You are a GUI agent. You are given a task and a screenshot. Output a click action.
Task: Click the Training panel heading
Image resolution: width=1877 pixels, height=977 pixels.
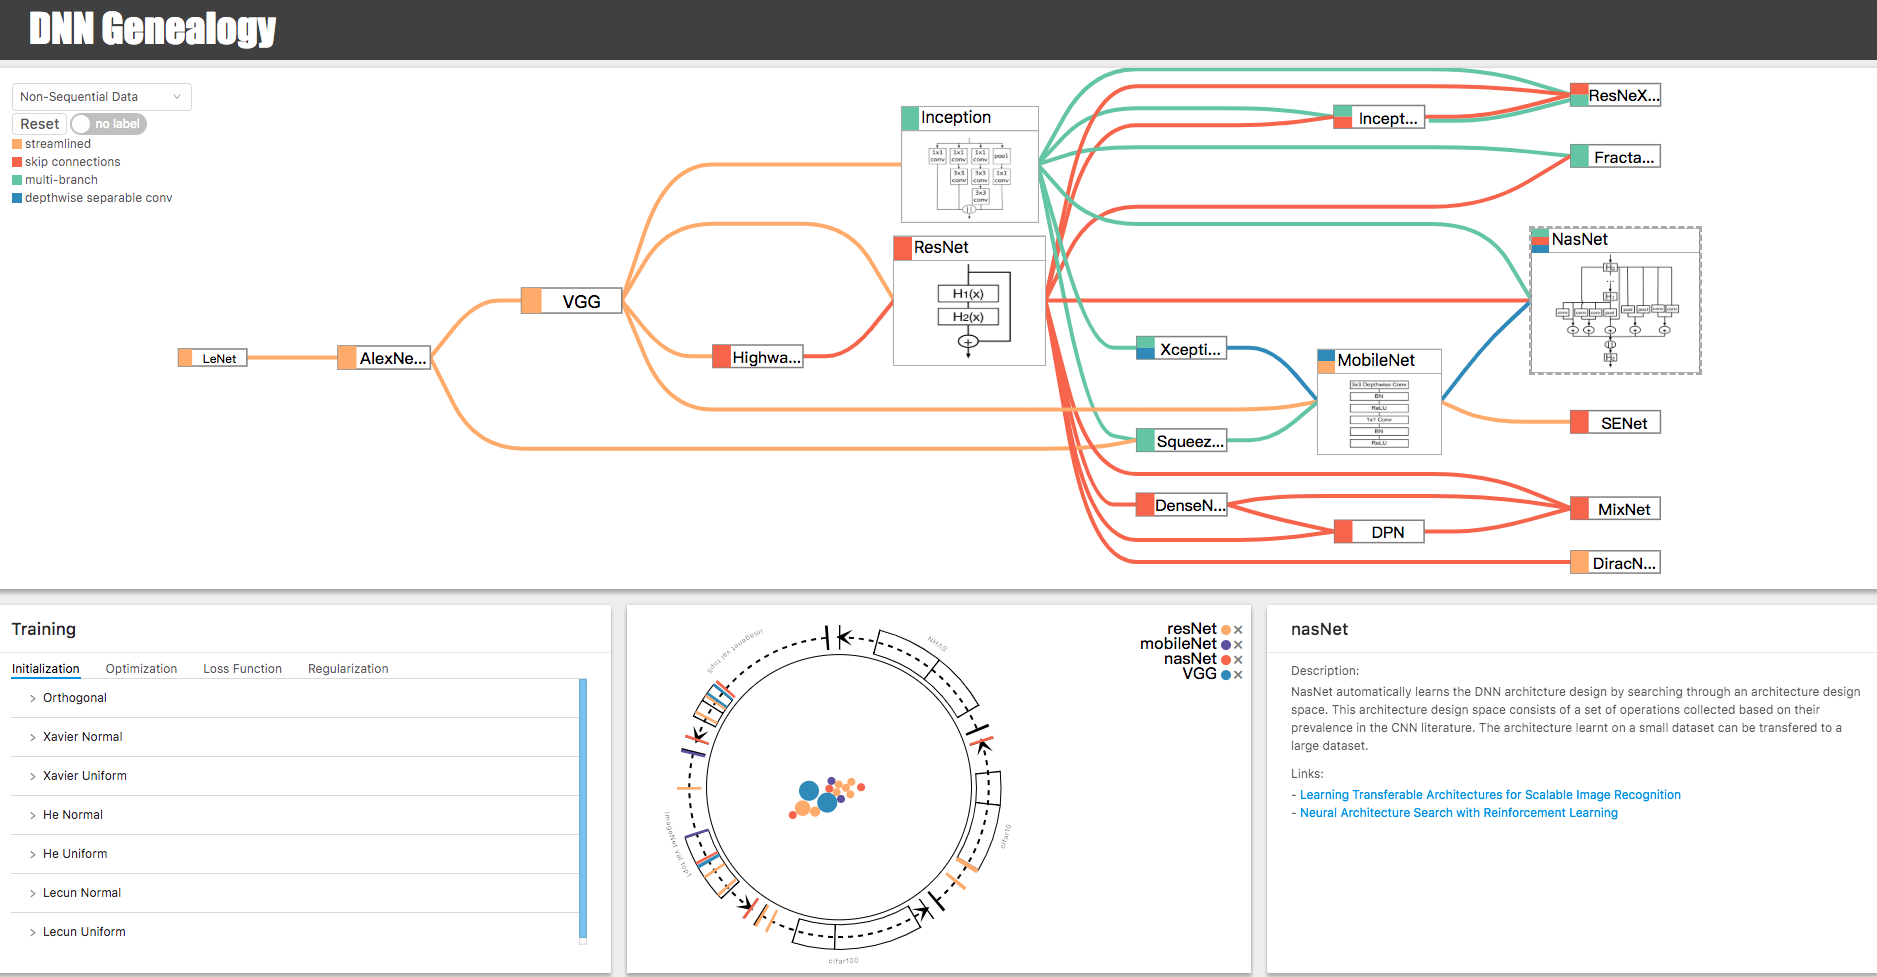(44, 629)
